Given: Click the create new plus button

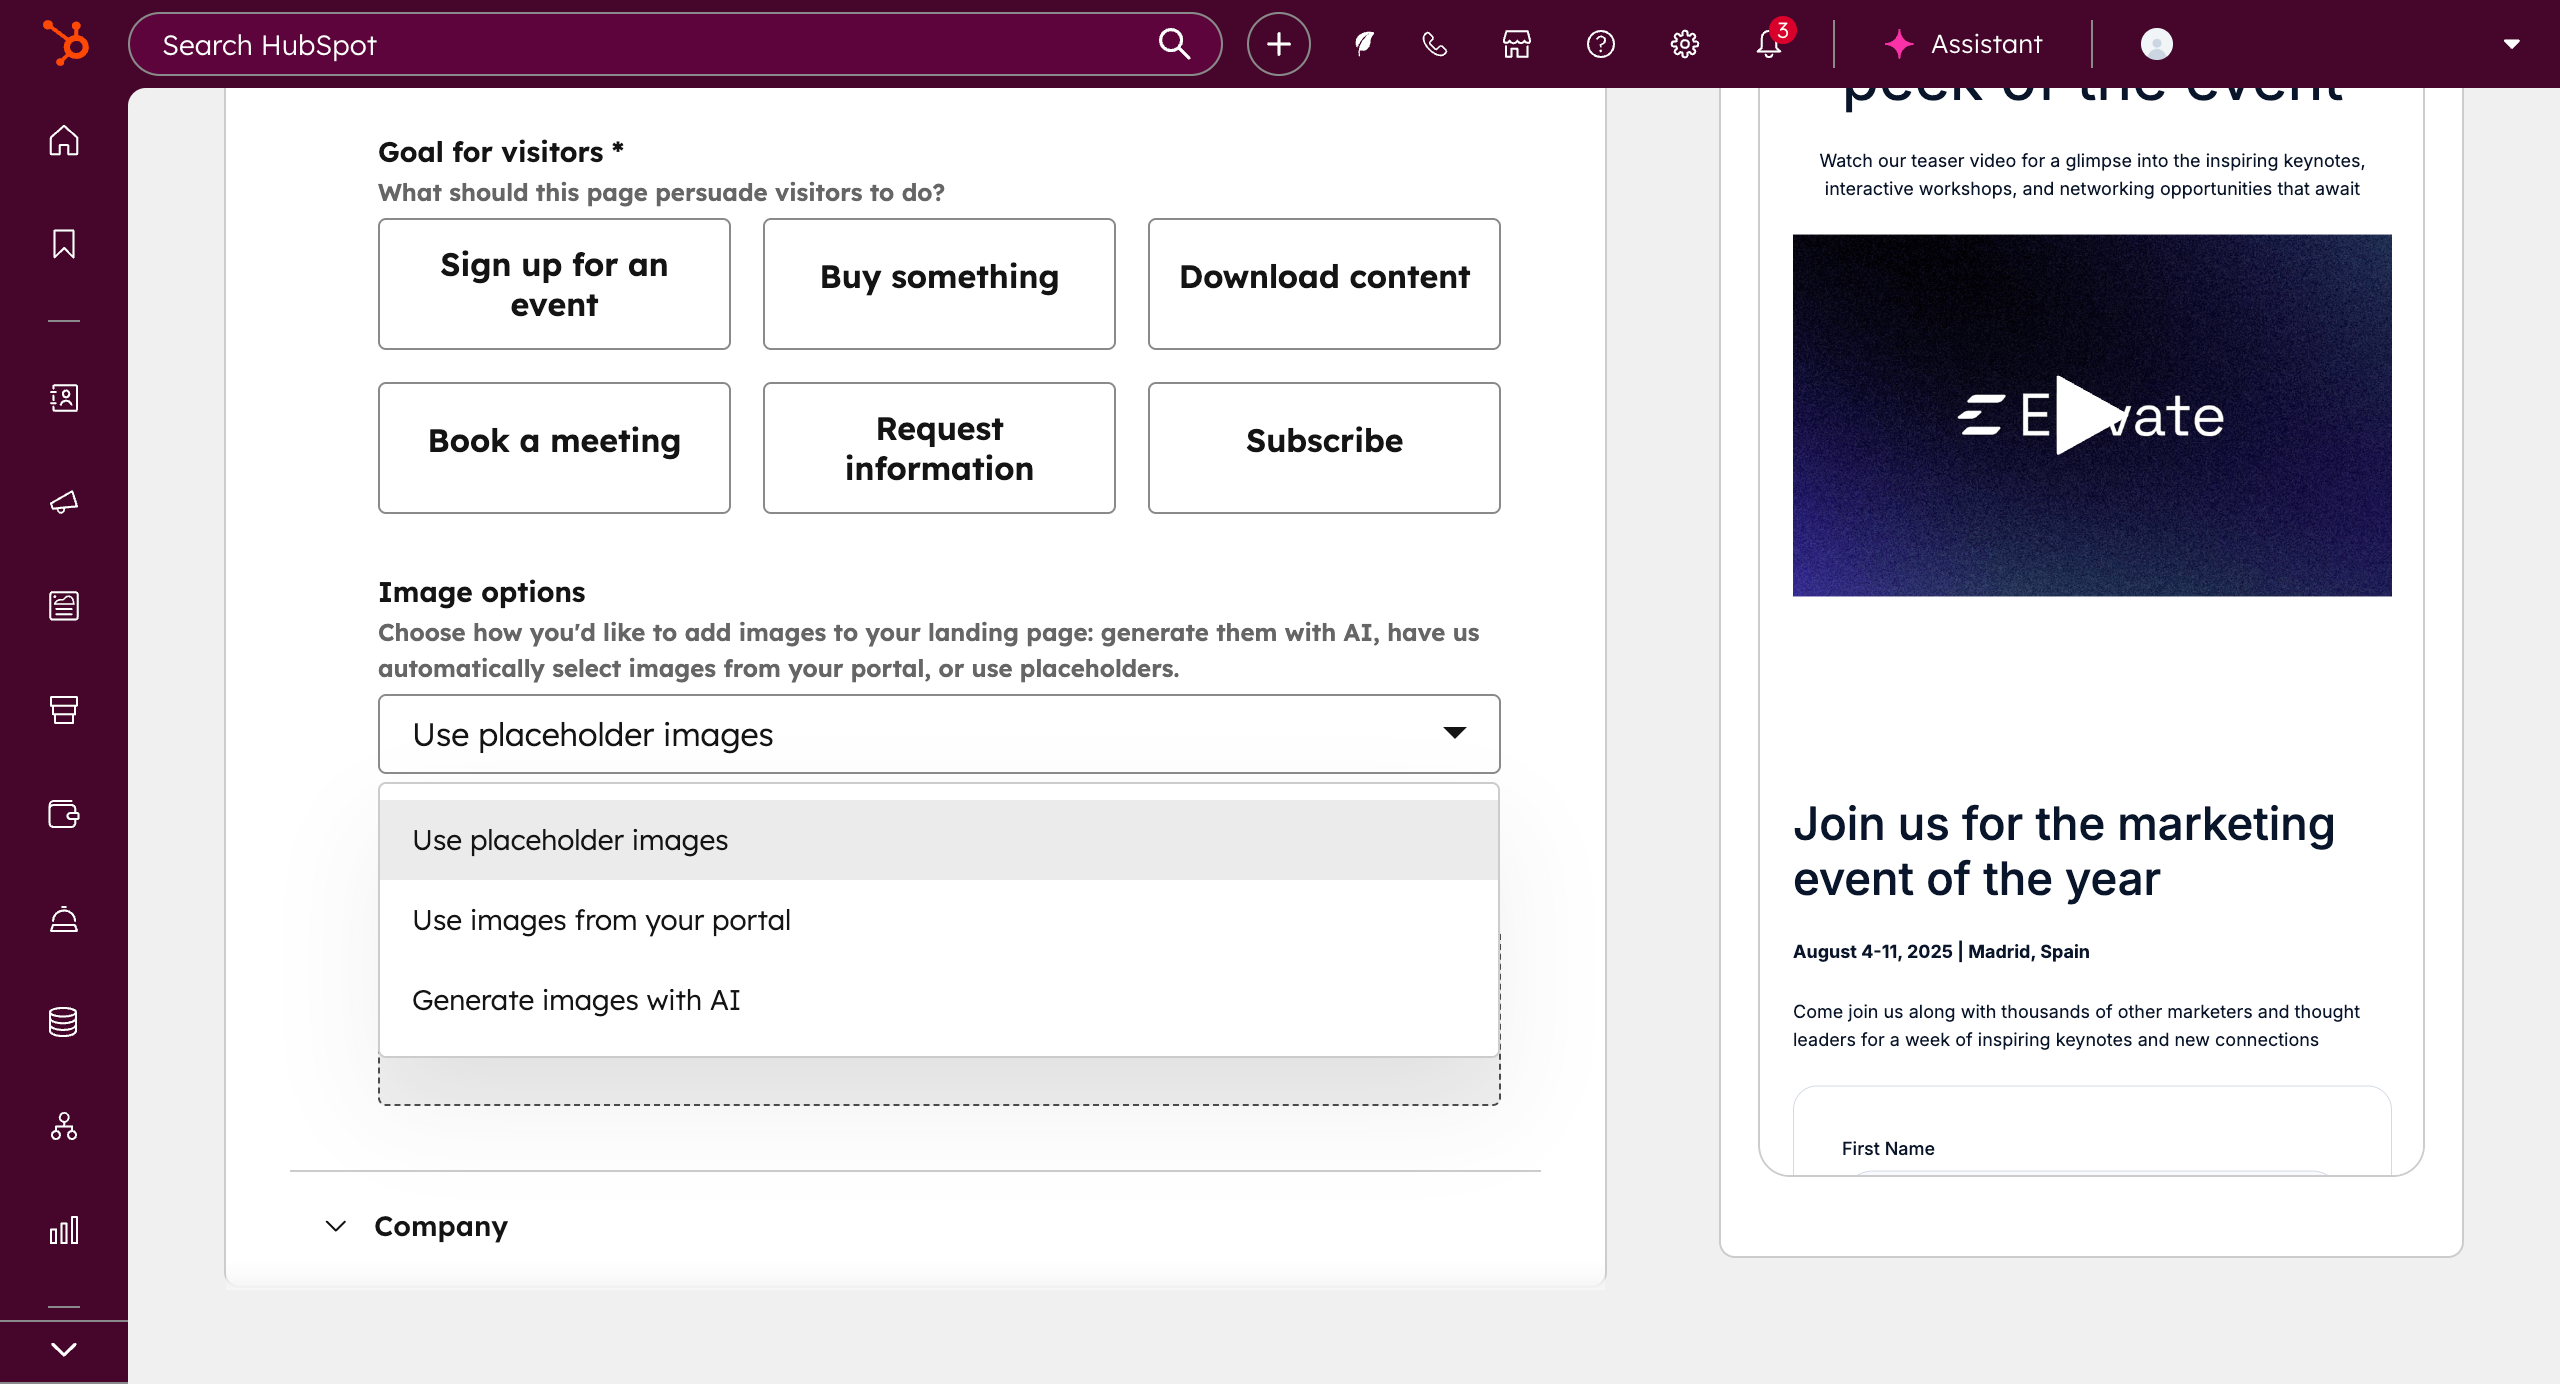Looking at the screenshot, I should click(x=1278, y=44).
